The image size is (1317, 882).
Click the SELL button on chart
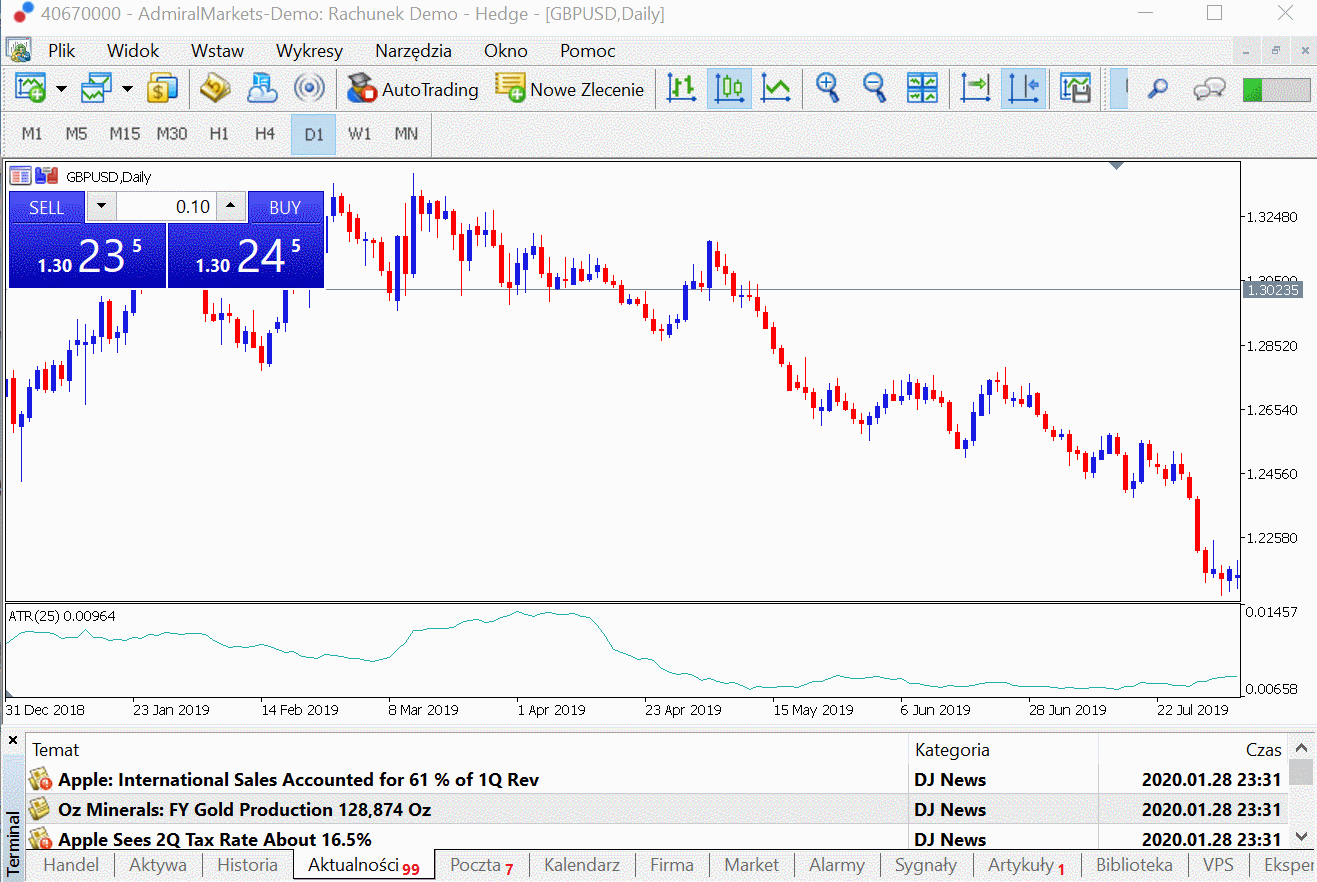pos(46,207)
